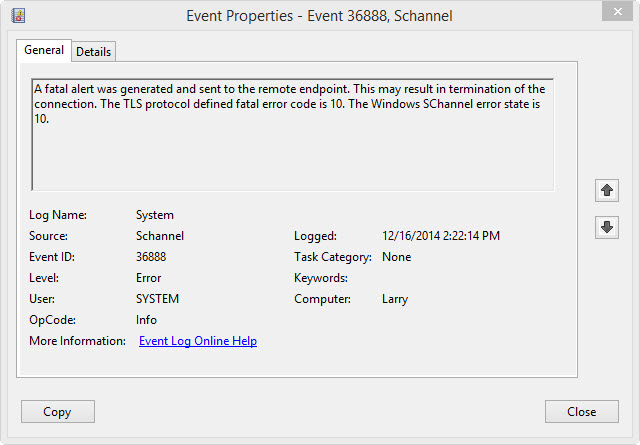Click the User value SYSTEM

tap(158, 299)
